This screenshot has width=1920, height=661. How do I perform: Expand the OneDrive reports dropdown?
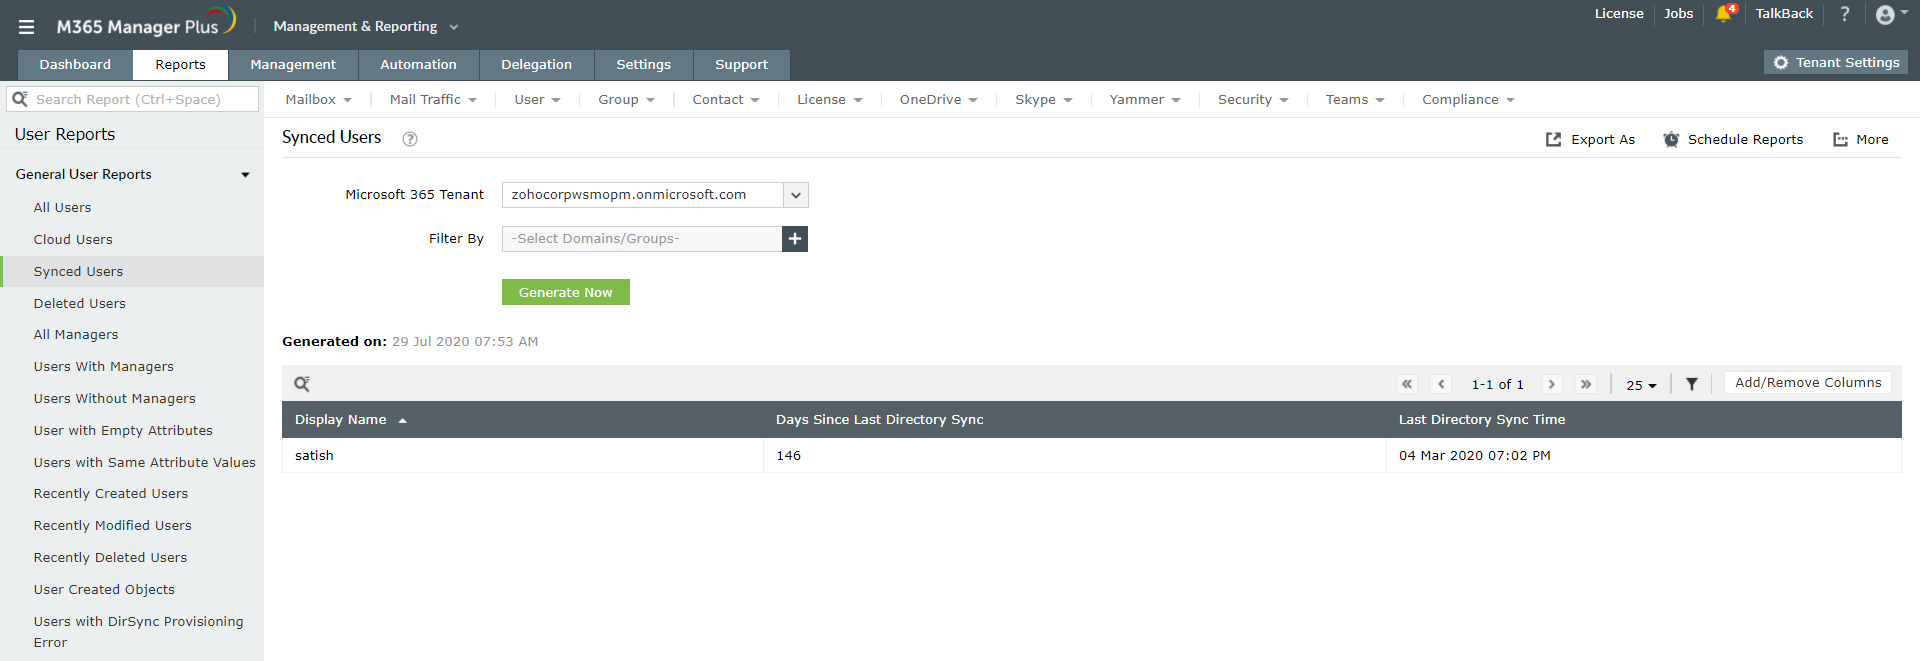[x=938, y=100]
